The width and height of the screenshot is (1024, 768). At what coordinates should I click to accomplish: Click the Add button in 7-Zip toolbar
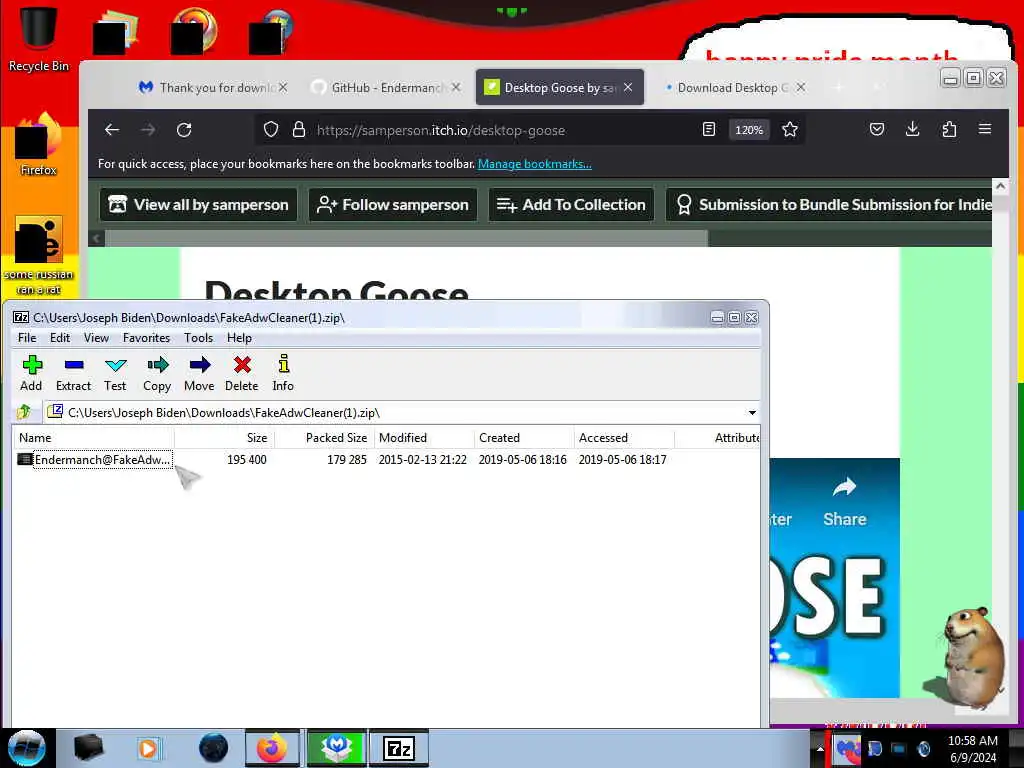(31, 373)
